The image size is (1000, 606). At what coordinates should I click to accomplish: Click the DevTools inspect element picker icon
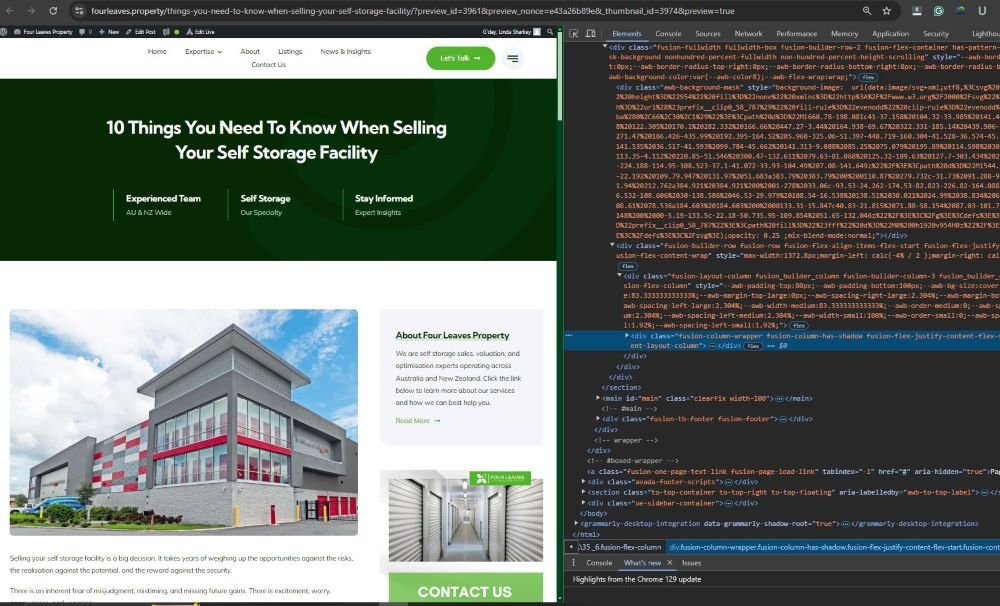click(575, 33)
